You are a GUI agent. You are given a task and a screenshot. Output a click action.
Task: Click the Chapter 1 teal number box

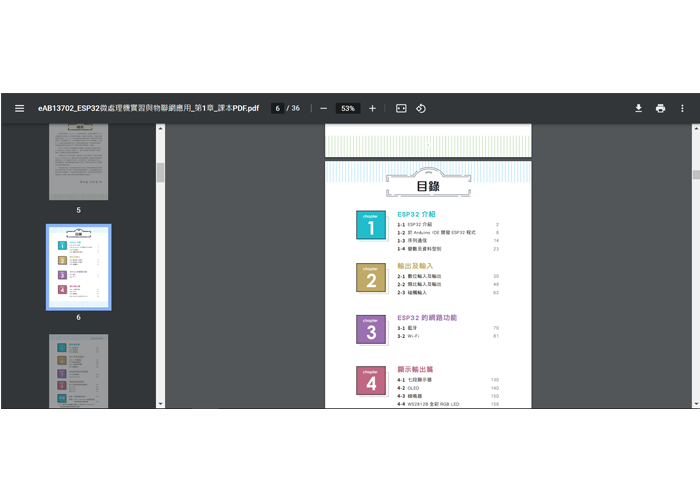(371, 225)
